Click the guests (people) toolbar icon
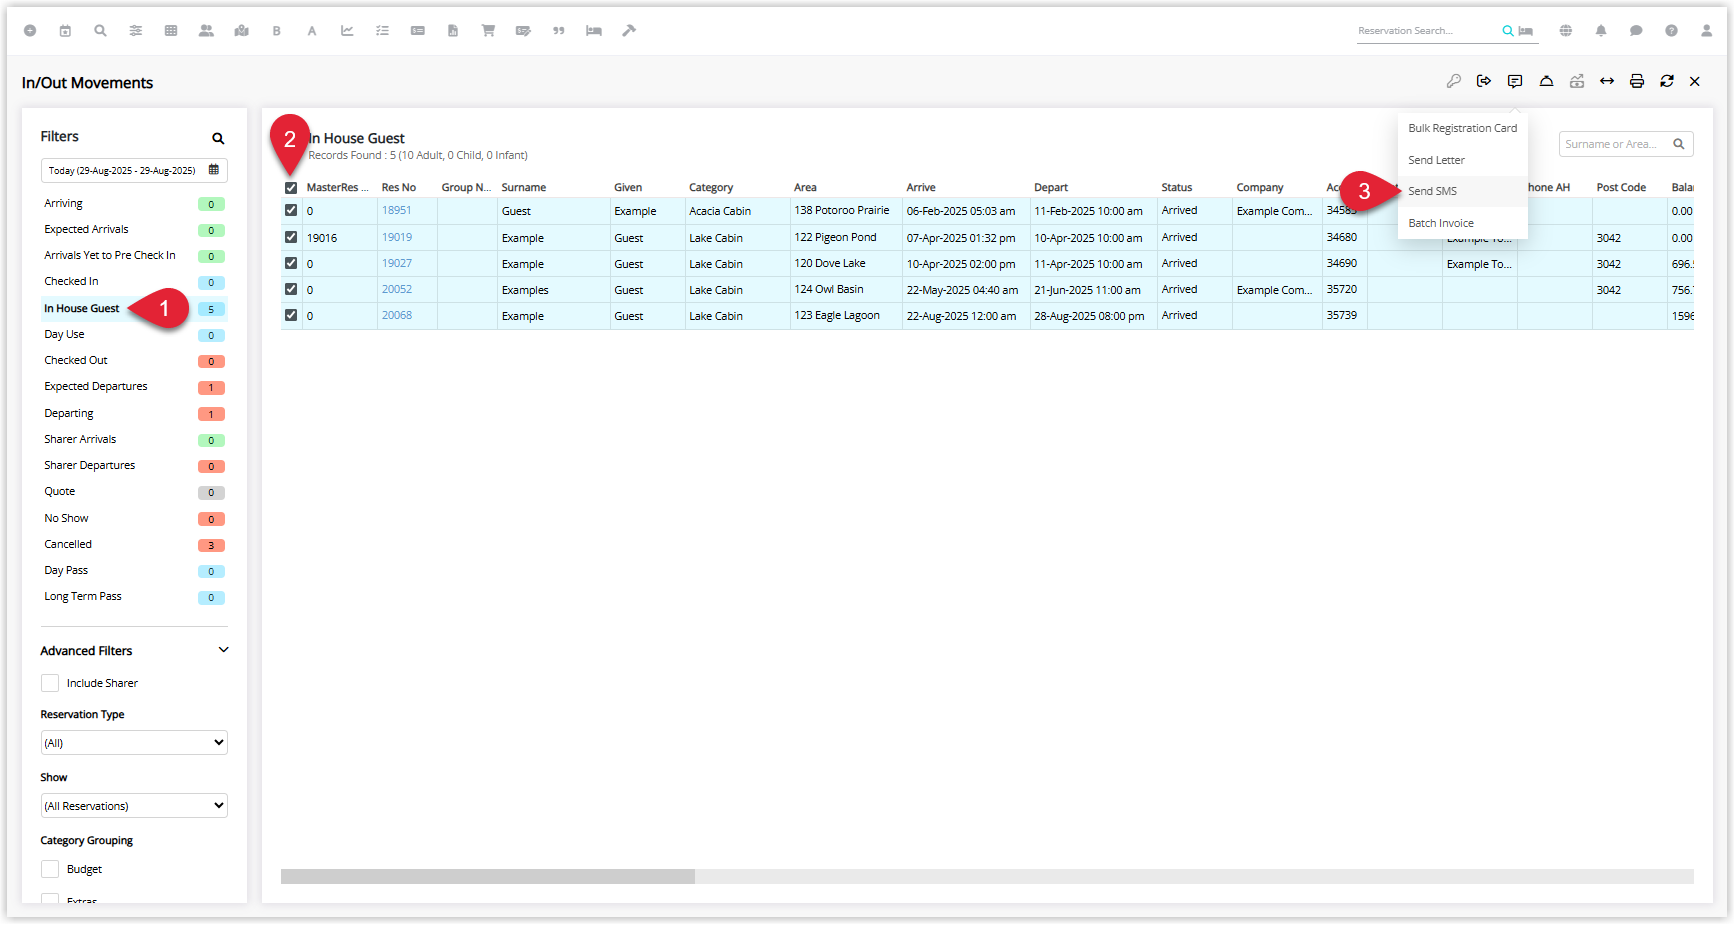This screenshot has width=1735, height=925. click(206, 31)
